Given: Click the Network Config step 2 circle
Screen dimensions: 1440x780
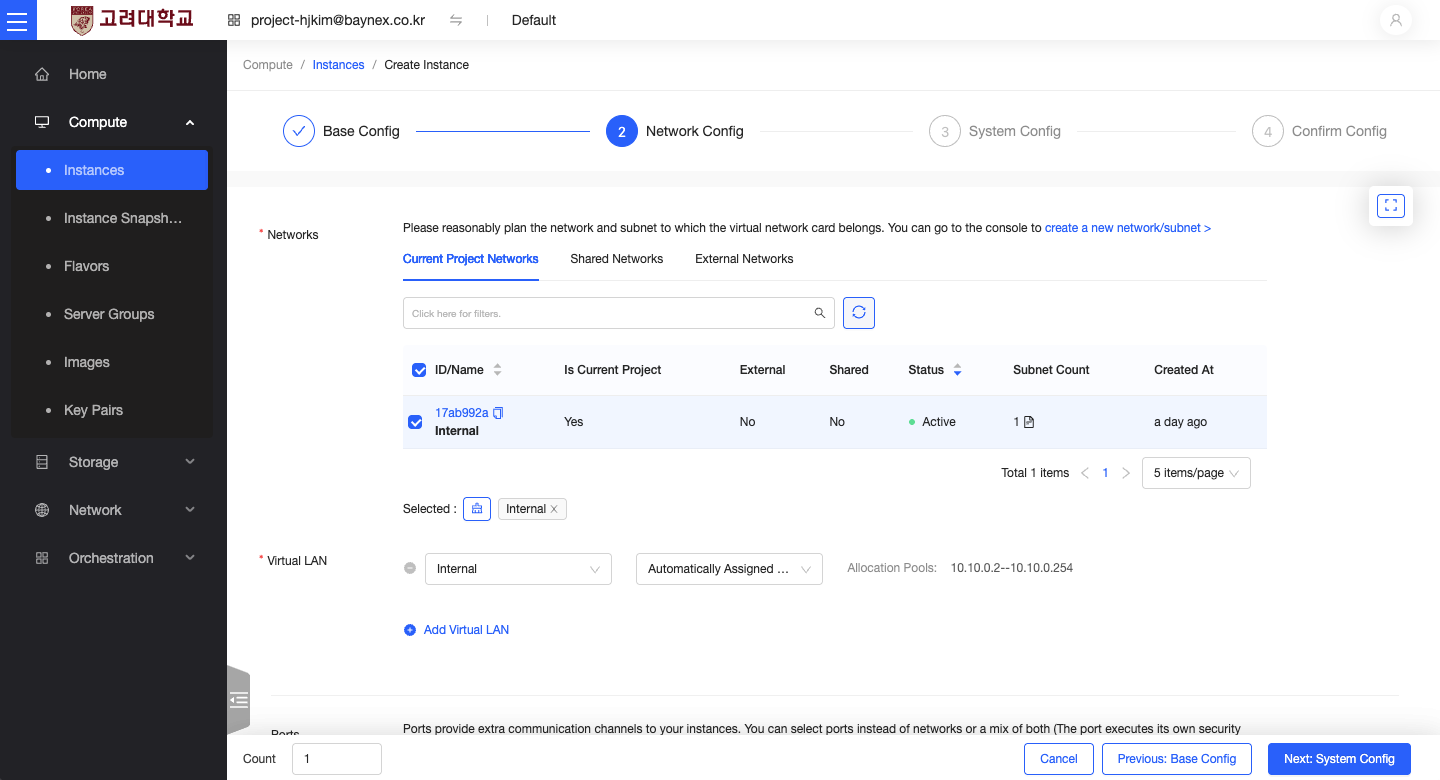Looking at the screenshot, I should 622,131.
